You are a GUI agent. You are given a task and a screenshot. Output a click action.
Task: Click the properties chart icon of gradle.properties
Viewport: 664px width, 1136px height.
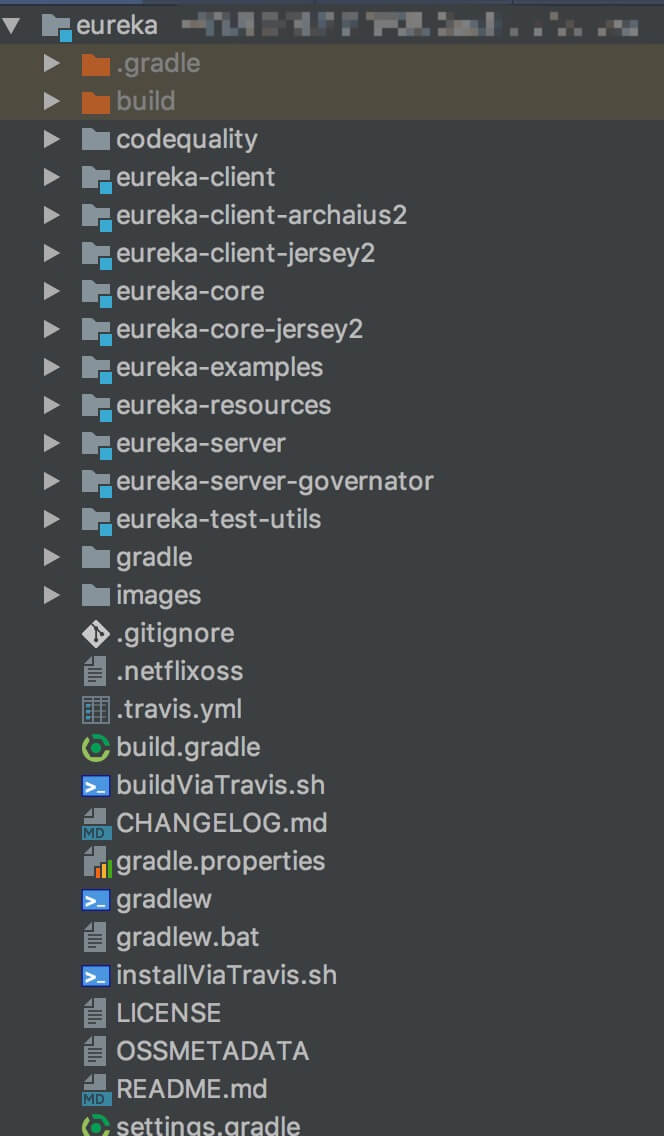coord(97,862)
